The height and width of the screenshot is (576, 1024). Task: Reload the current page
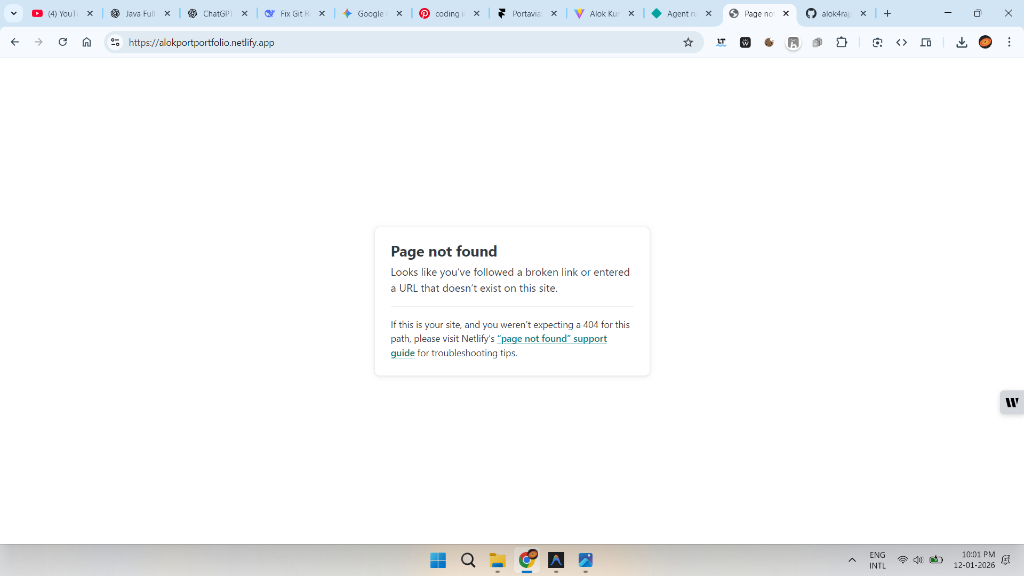(63, 42)
